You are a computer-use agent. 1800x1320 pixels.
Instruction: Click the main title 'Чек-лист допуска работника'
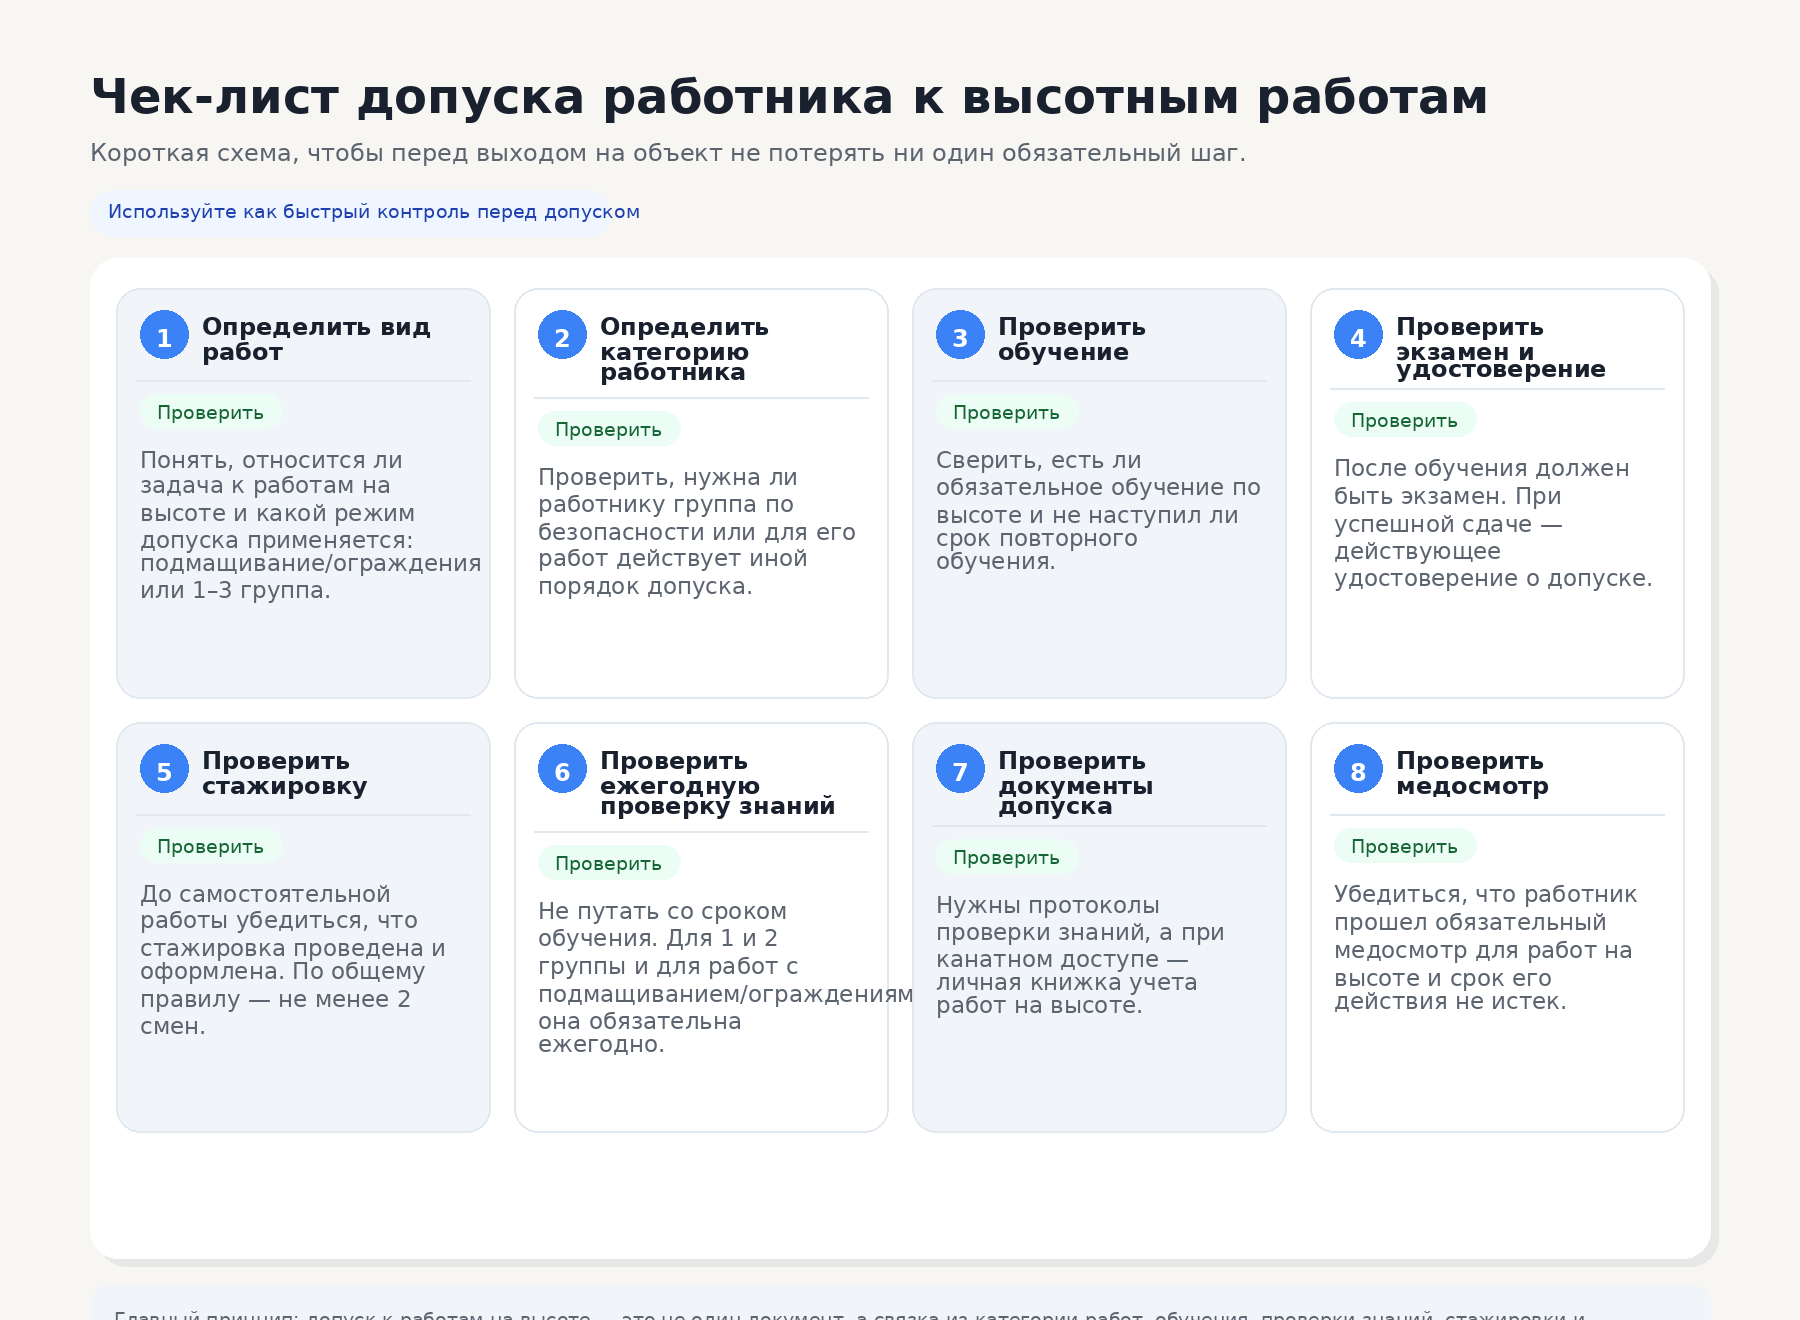tap(789, 97)
